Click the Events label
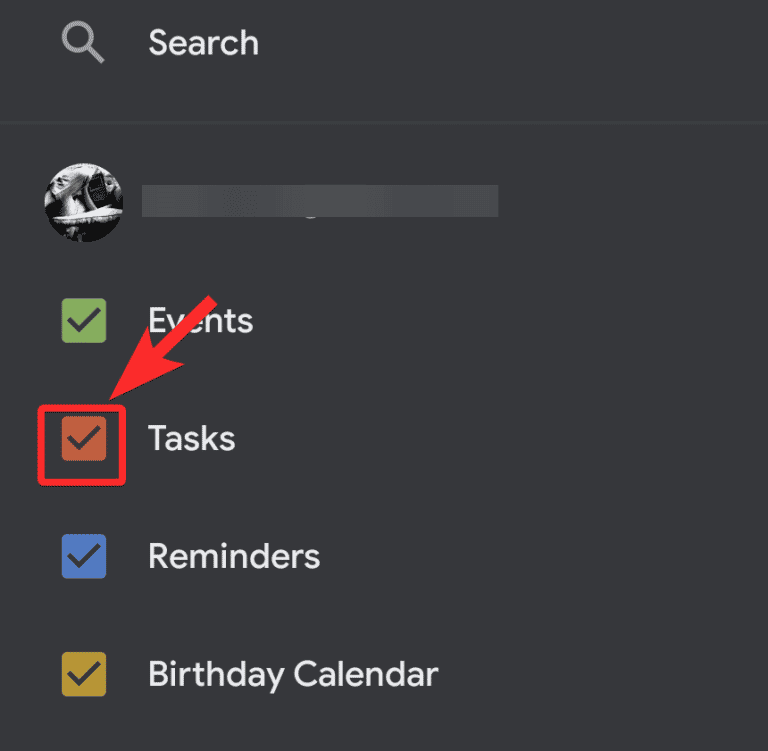Image resolution: width=768 pixels, height=751 pixels. click(201, 321)
